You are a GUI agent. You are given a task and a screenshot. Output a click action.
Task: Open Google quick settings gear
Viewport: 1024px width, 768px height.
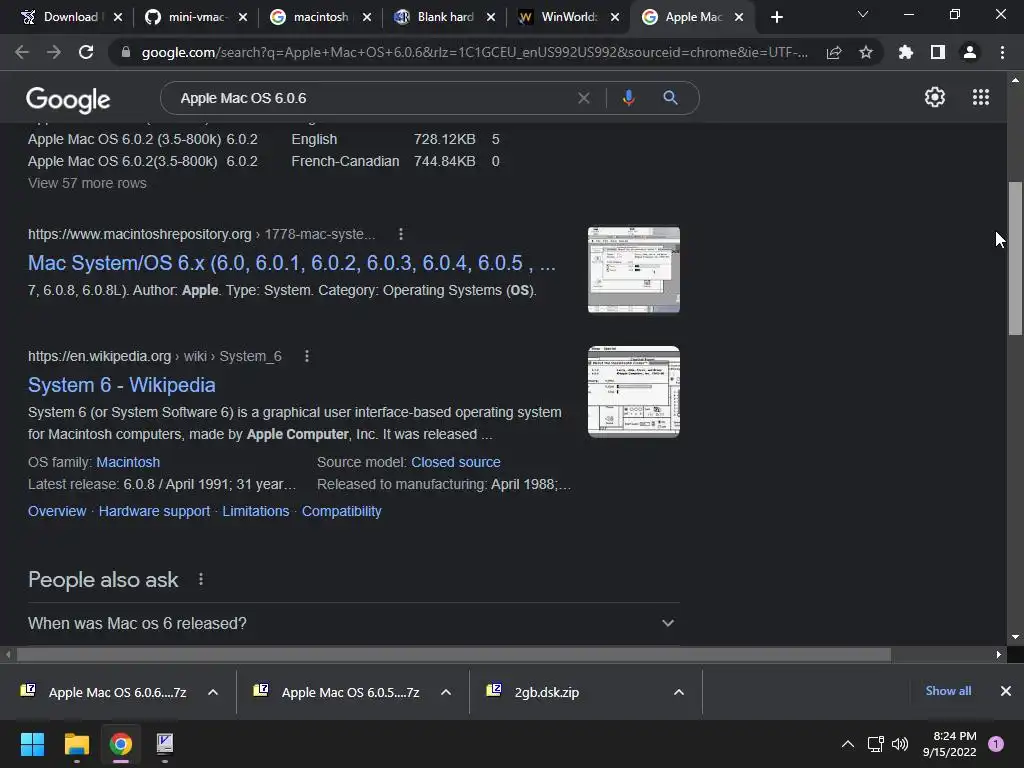click(x=935, y=97)
